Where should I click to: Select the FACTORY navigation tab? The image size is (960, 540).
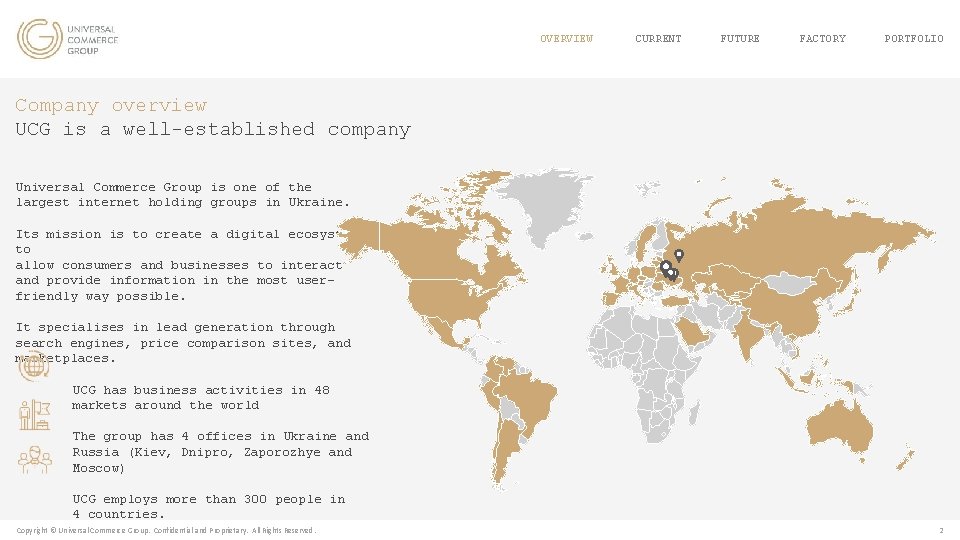tap(822, 39)
